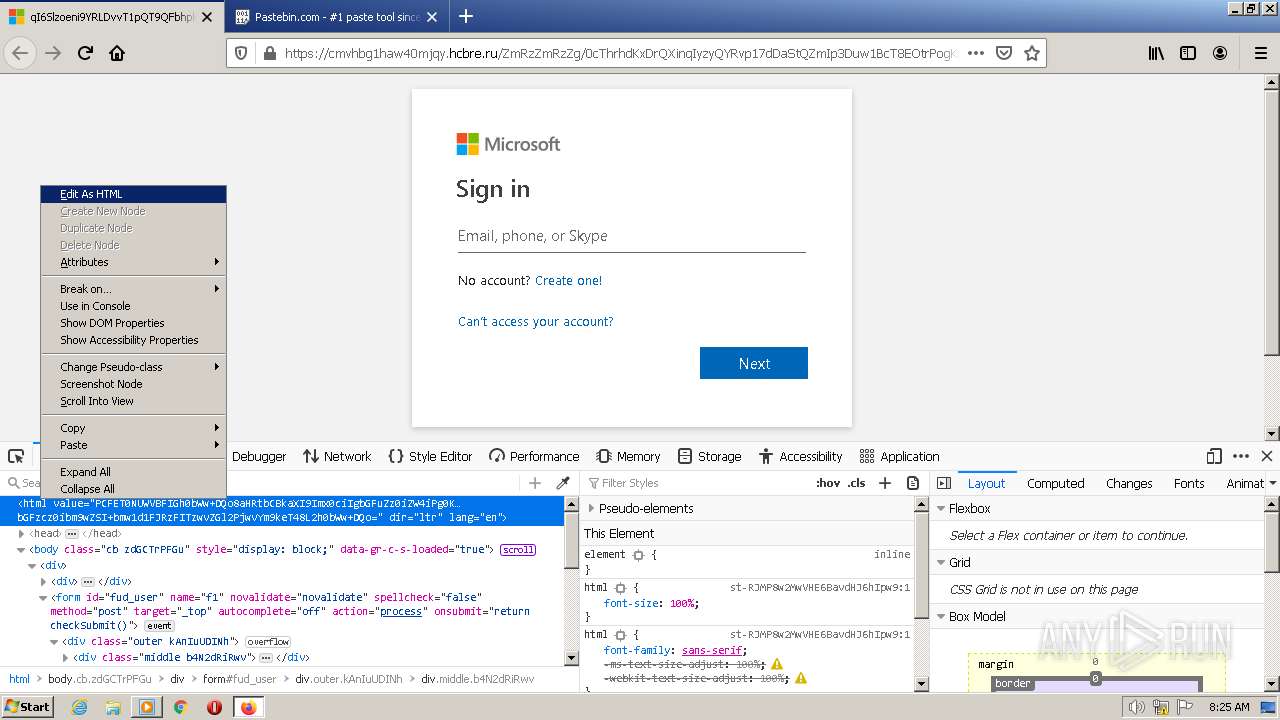Click Can't access your account link
The image size is (1280, 720).
536,322
